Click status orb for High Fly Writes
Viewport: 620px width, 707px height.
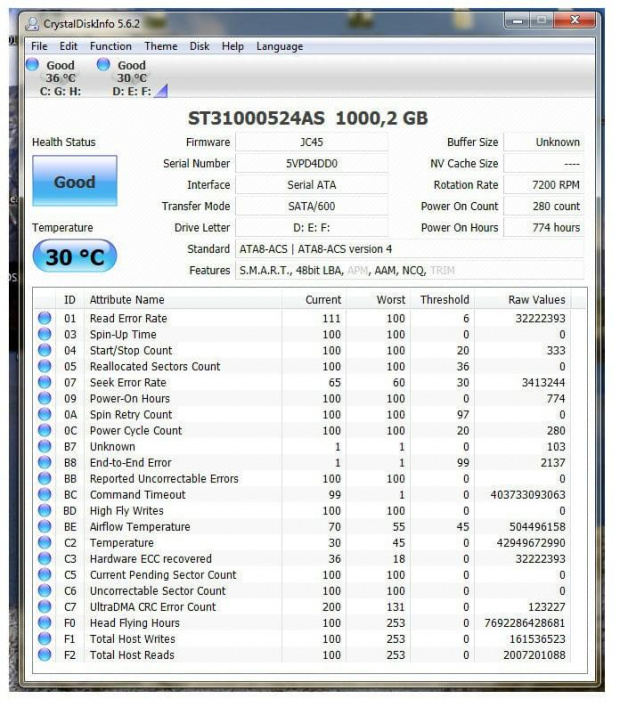click(x=45, y=510)
